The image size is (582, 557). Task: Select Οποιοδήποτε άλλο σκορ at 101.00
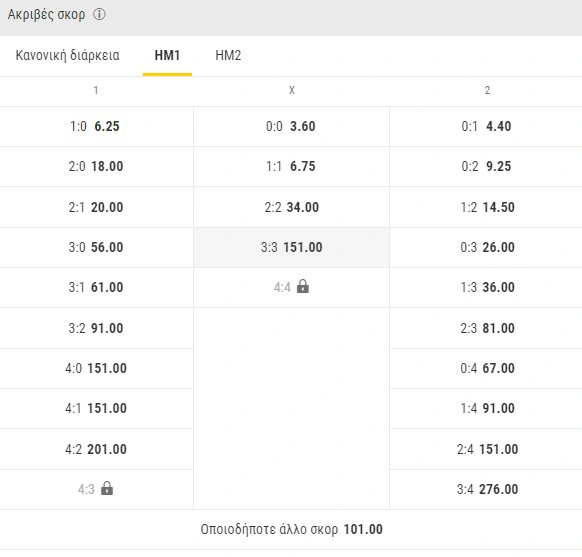291,529
